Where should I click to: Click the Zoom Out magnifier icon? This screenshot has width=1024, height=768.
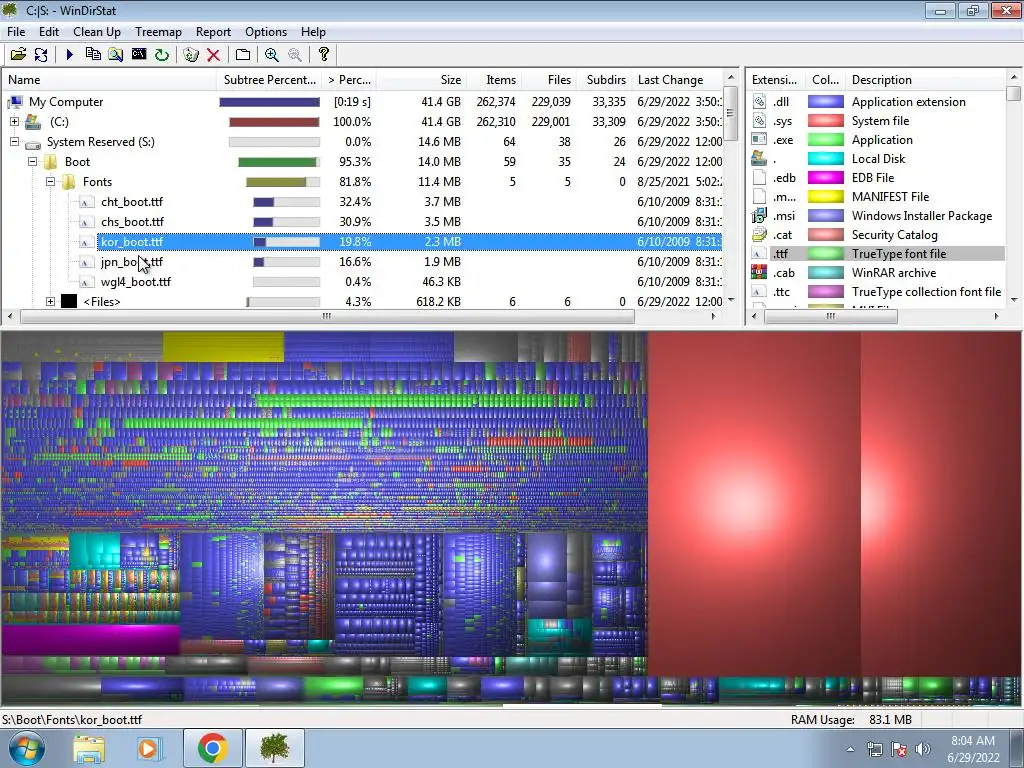point(295,55)
